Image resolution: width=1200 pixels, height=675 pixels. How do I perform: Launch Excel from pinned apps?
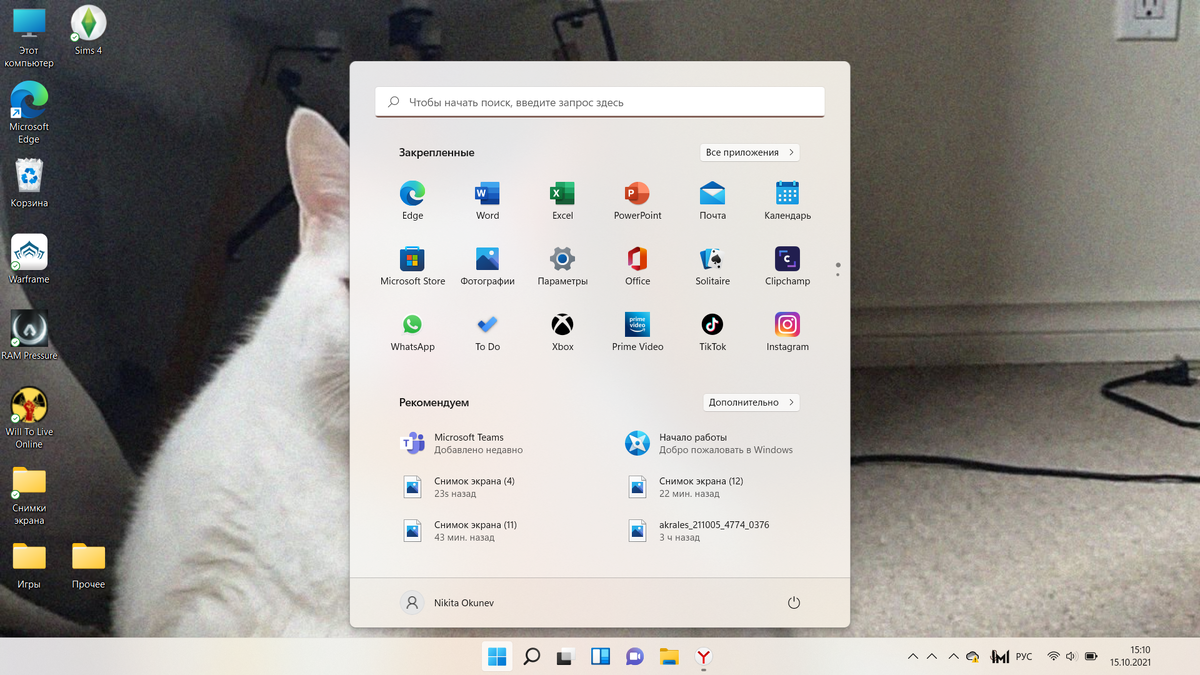(x=562, y=200)
